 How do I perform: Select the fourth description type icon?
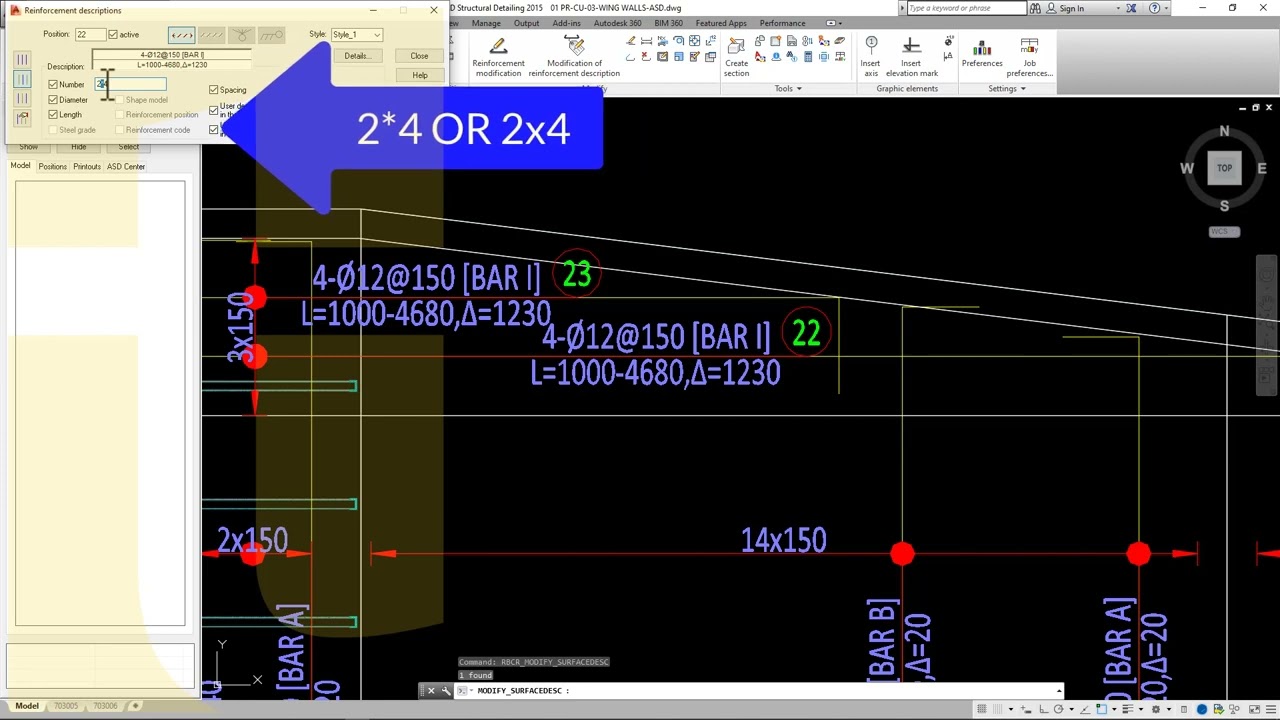coord(271,35)
